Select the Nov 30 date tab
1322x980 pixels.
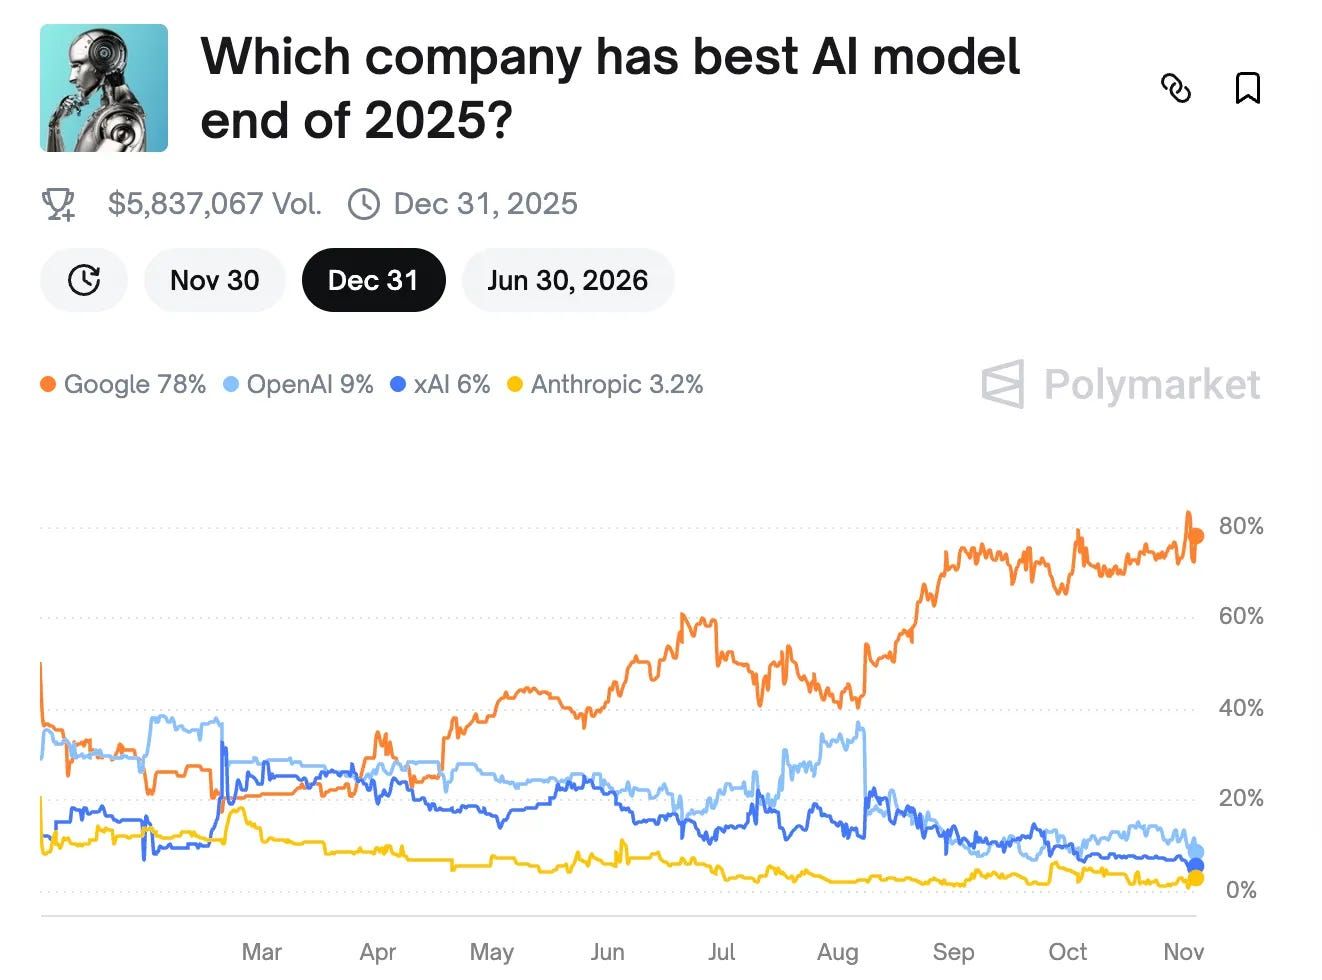(215, 280)
